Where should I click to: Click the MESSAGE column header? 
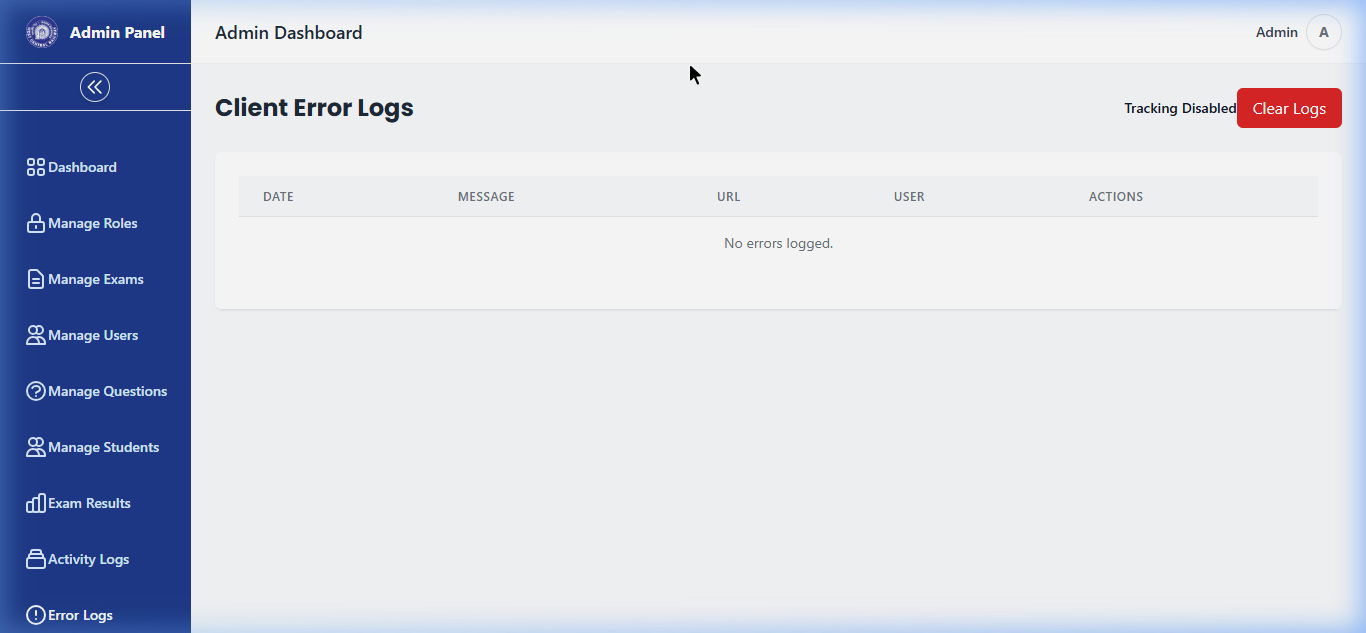point(486,197)
